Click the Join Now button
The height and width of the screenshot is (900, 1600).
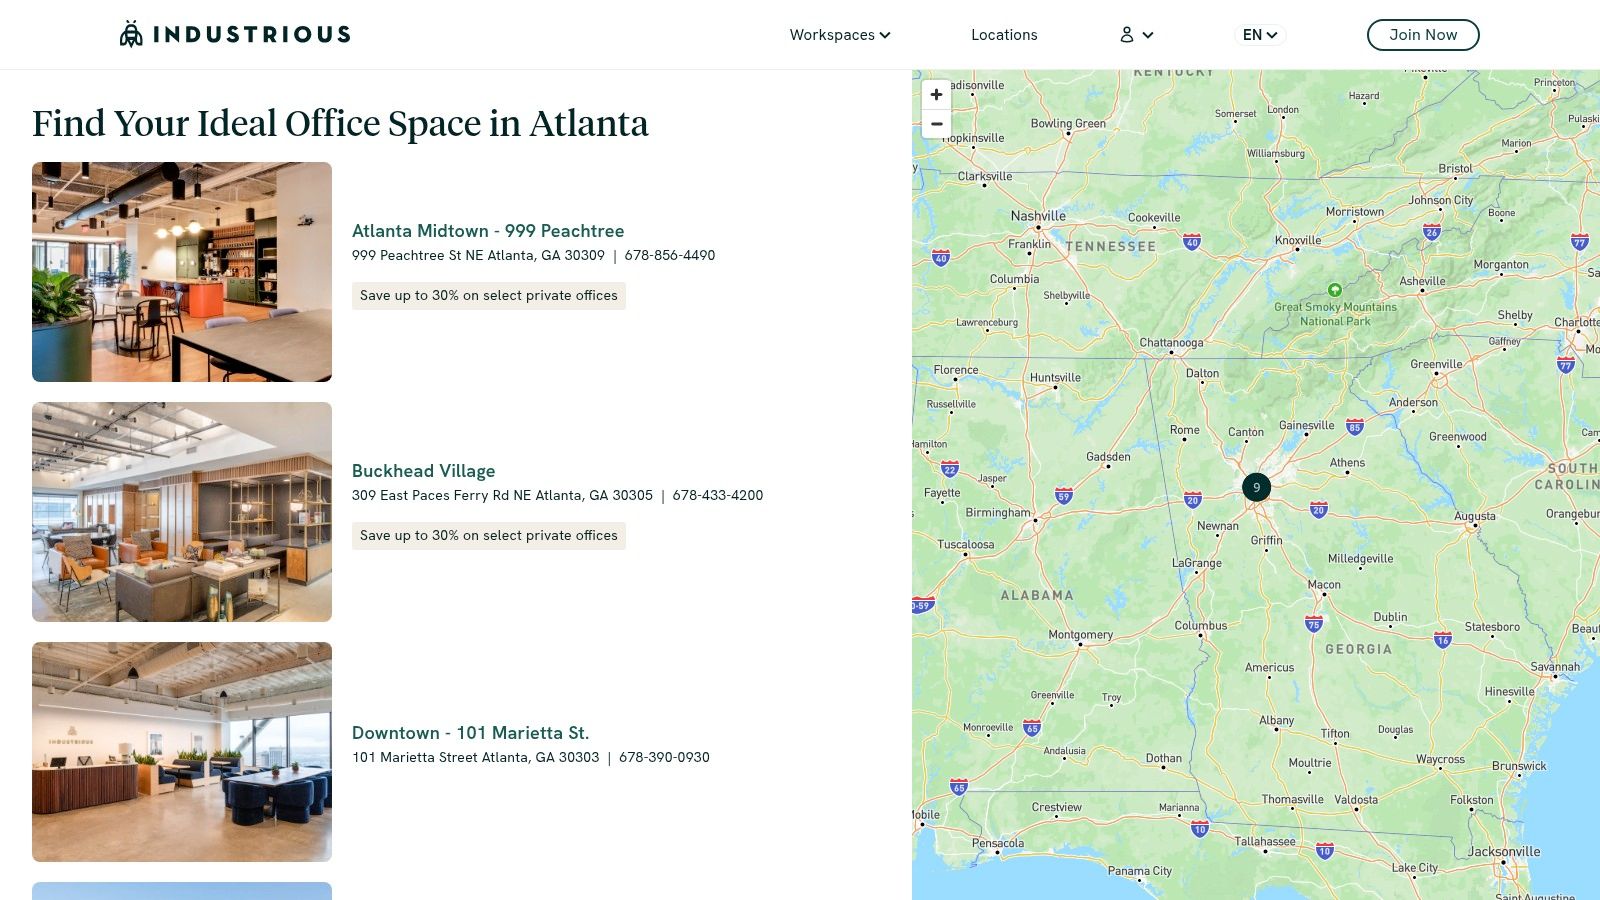point(1423,35)
